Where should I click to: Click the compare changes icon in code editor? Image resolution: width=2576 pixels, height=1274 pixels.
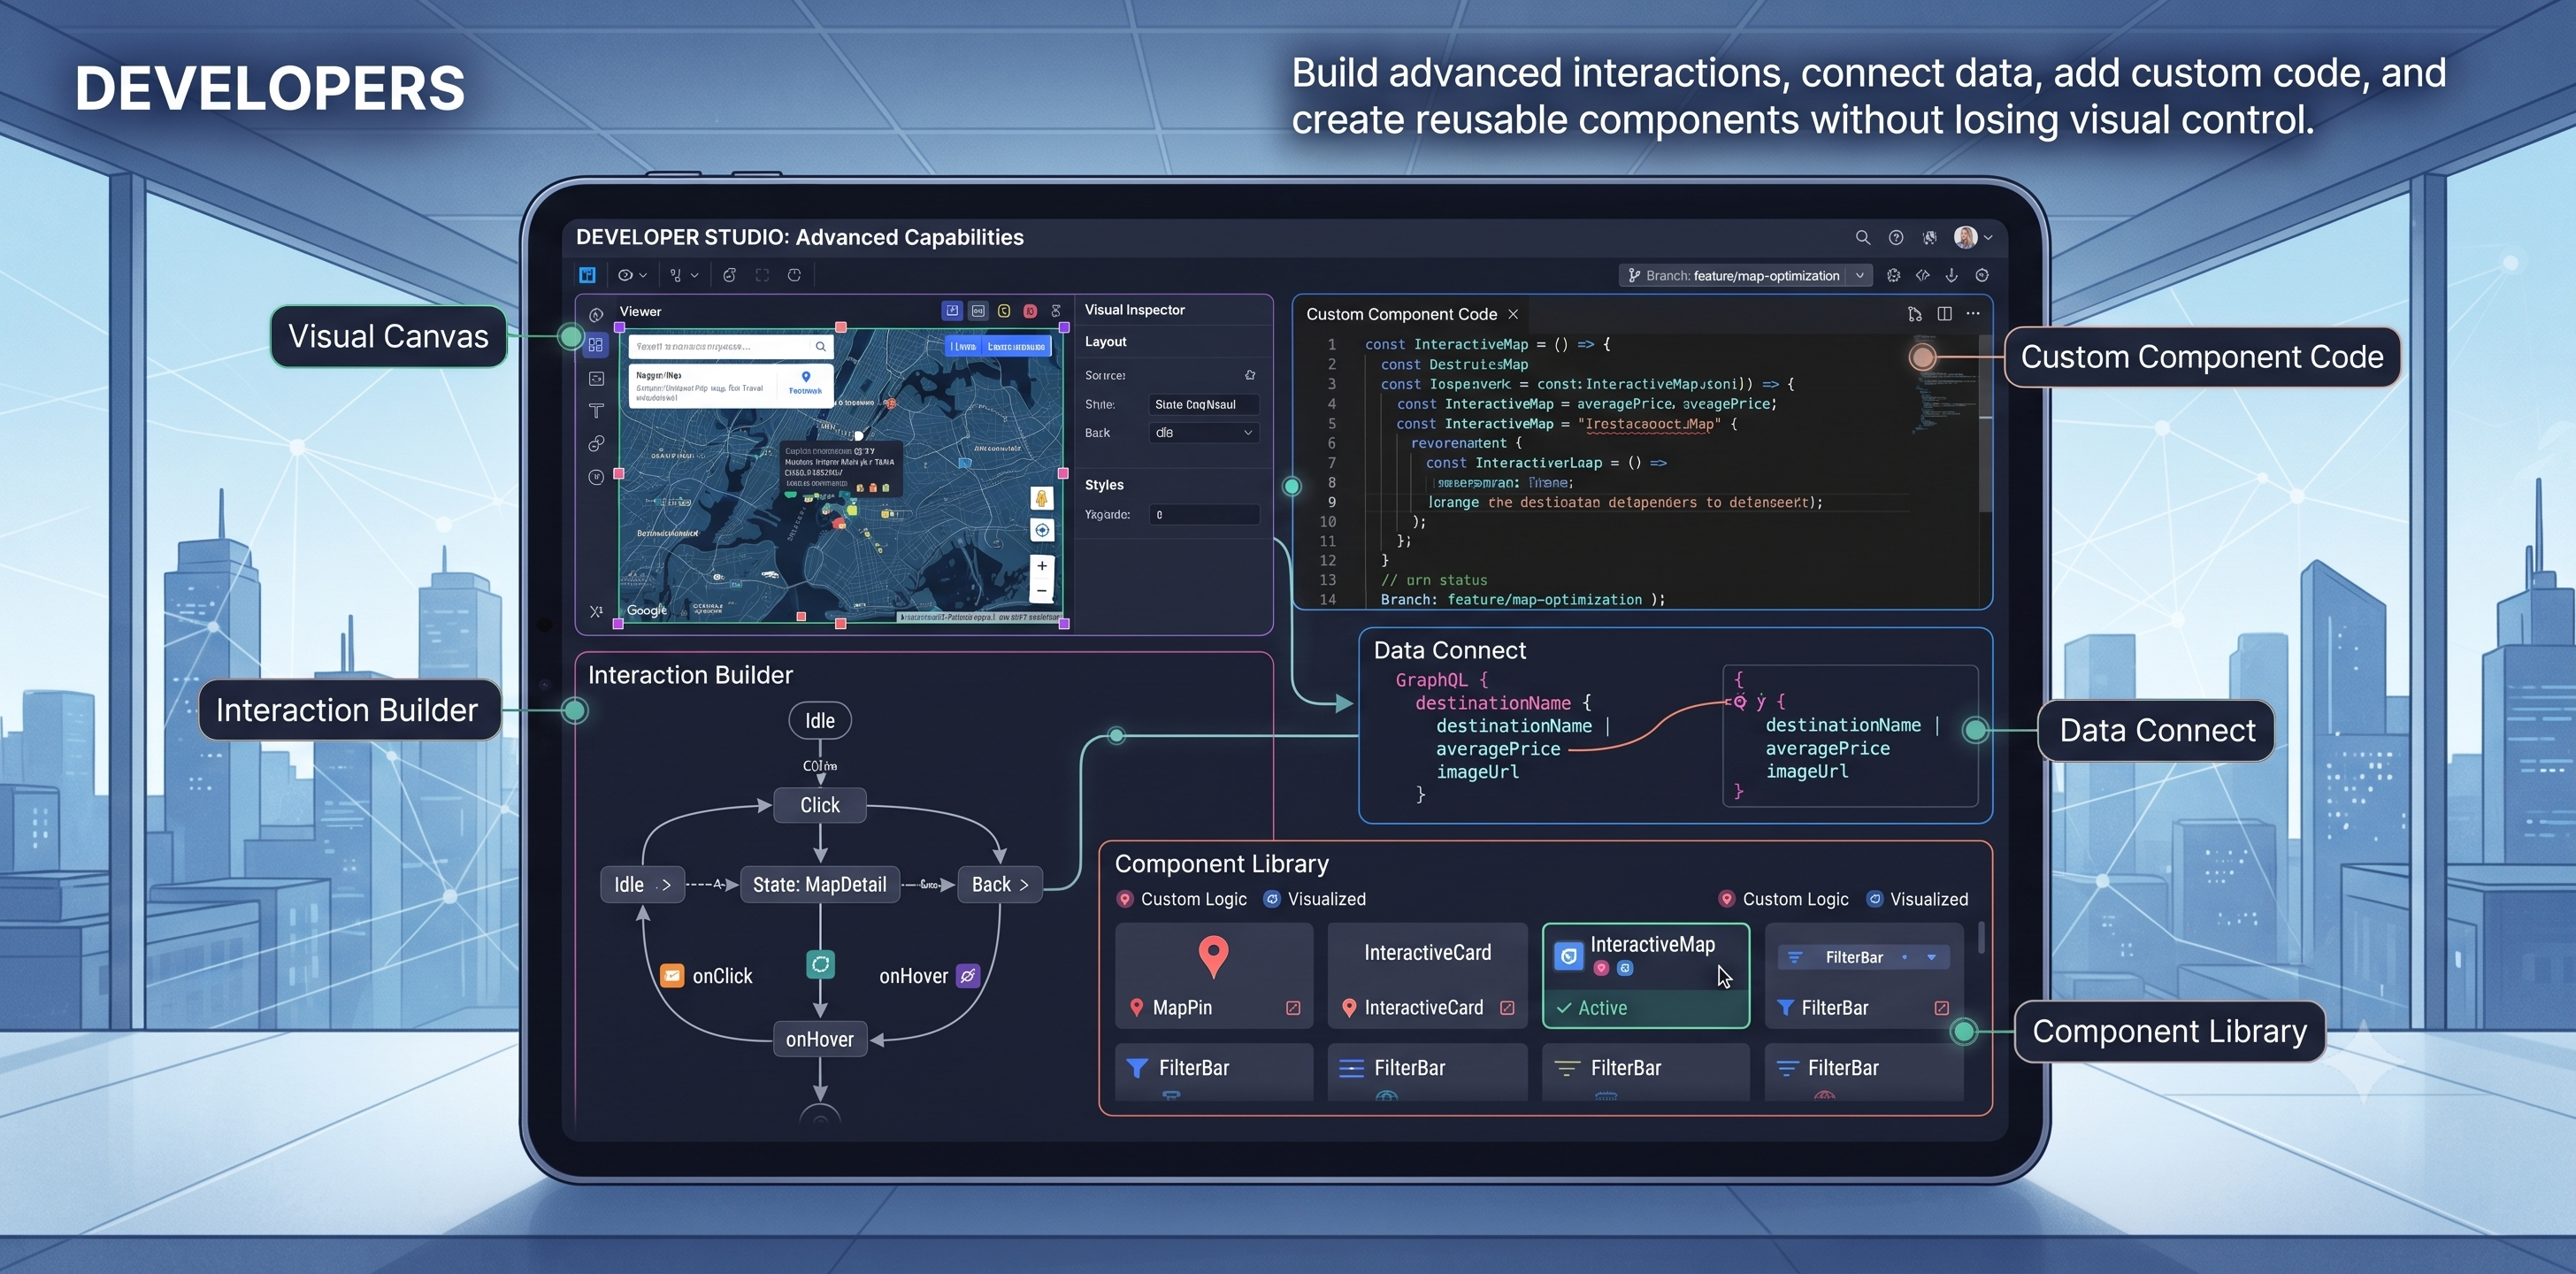[1914, 314]
